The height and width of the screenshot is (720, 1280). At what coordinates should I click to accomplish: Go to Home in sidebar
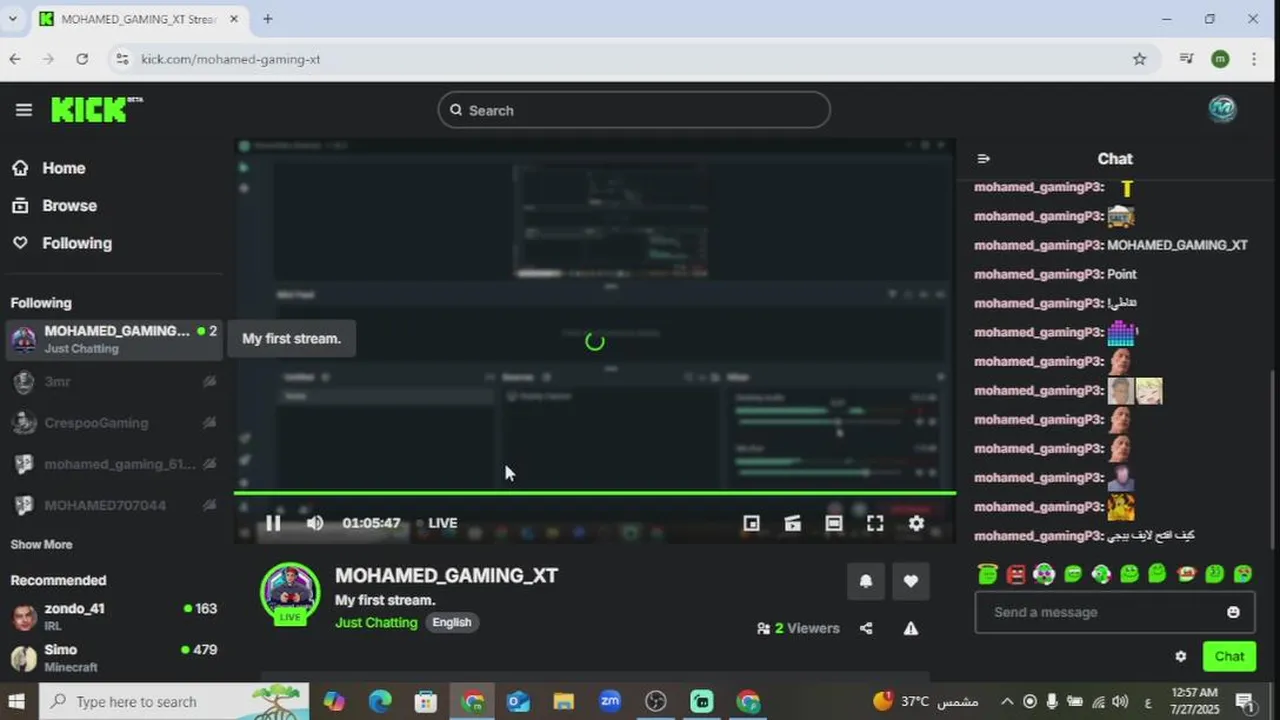coord(48,168)
